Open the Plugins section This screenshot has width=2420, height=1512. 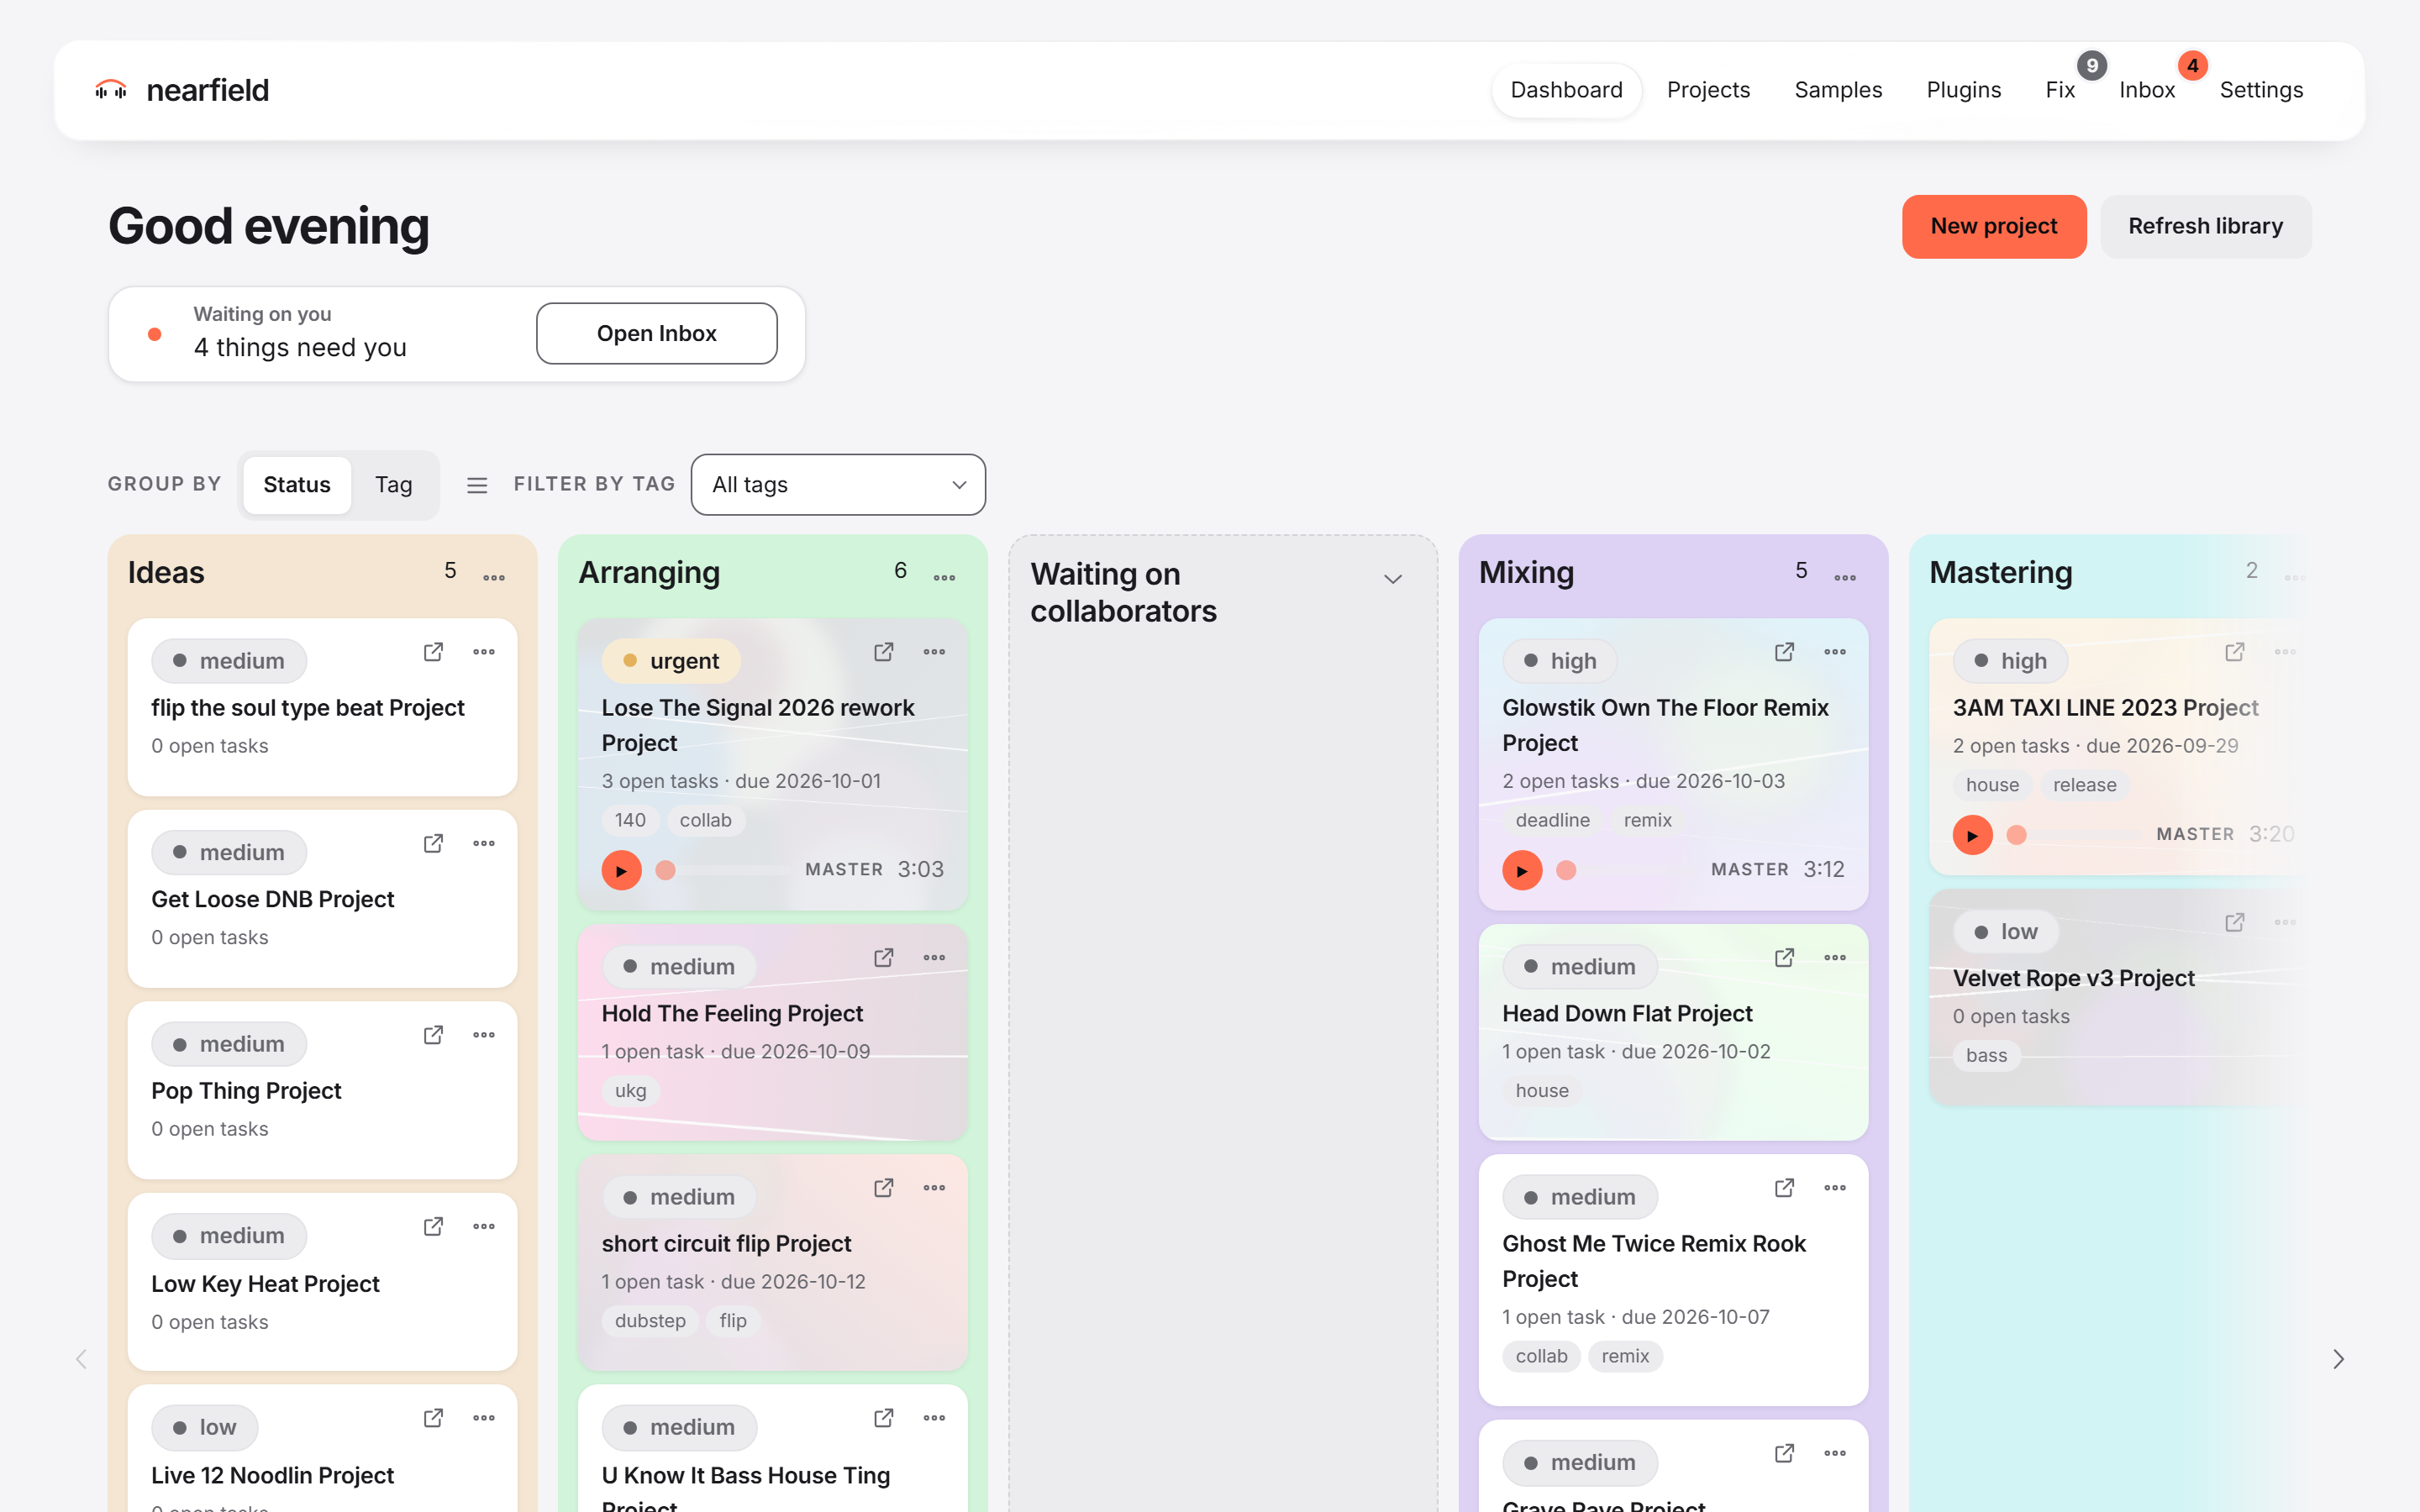click(x=1963, y=90)
